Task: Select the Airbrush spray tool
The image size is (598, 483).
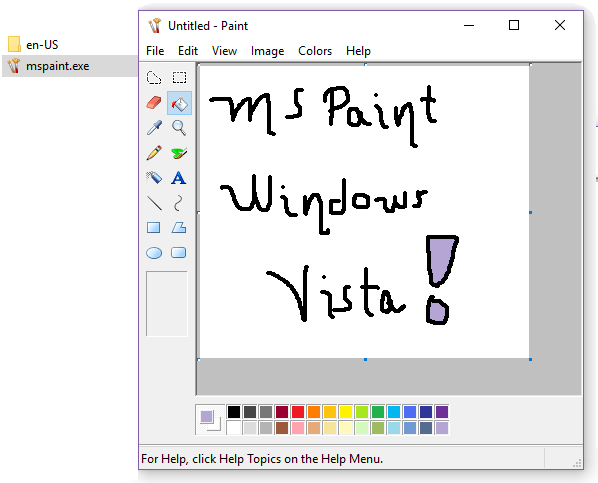Action: [154, 178]
